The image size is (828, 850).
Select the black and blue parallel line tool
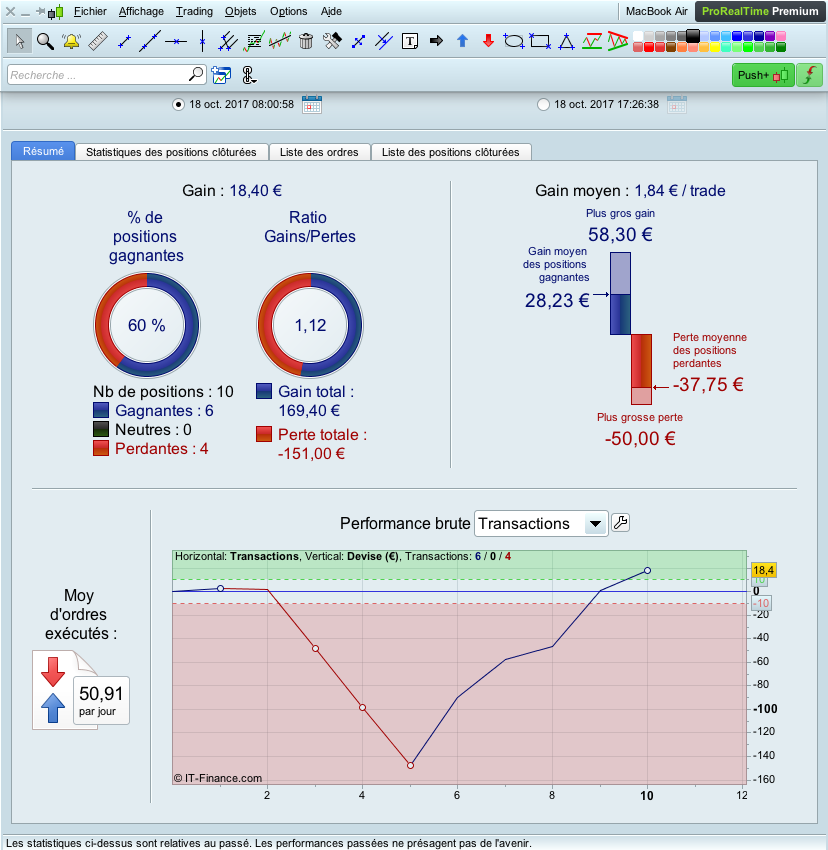[x=384, y=41]
